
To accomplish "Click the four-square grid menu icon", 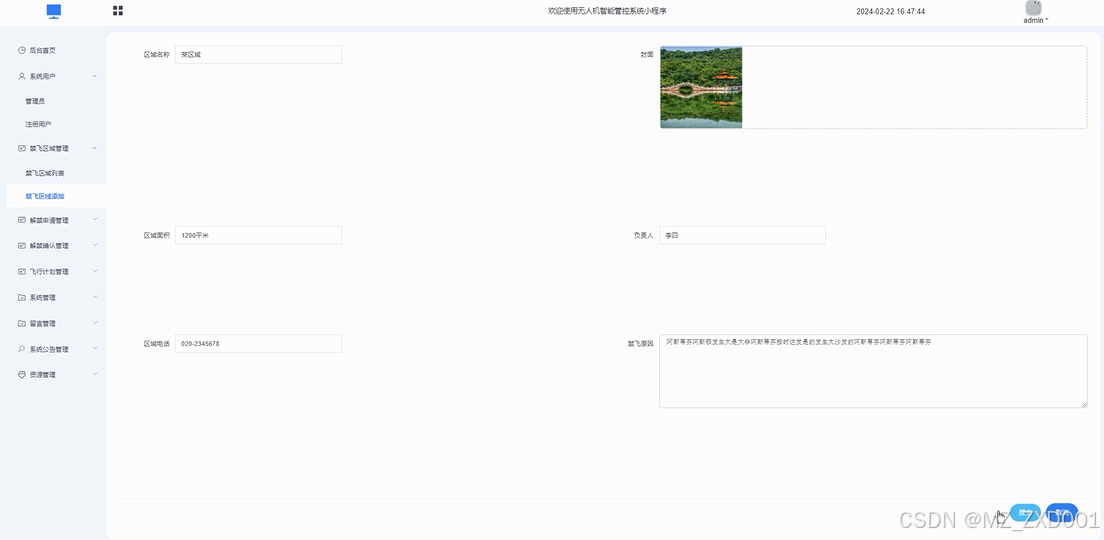I will 118,11.
